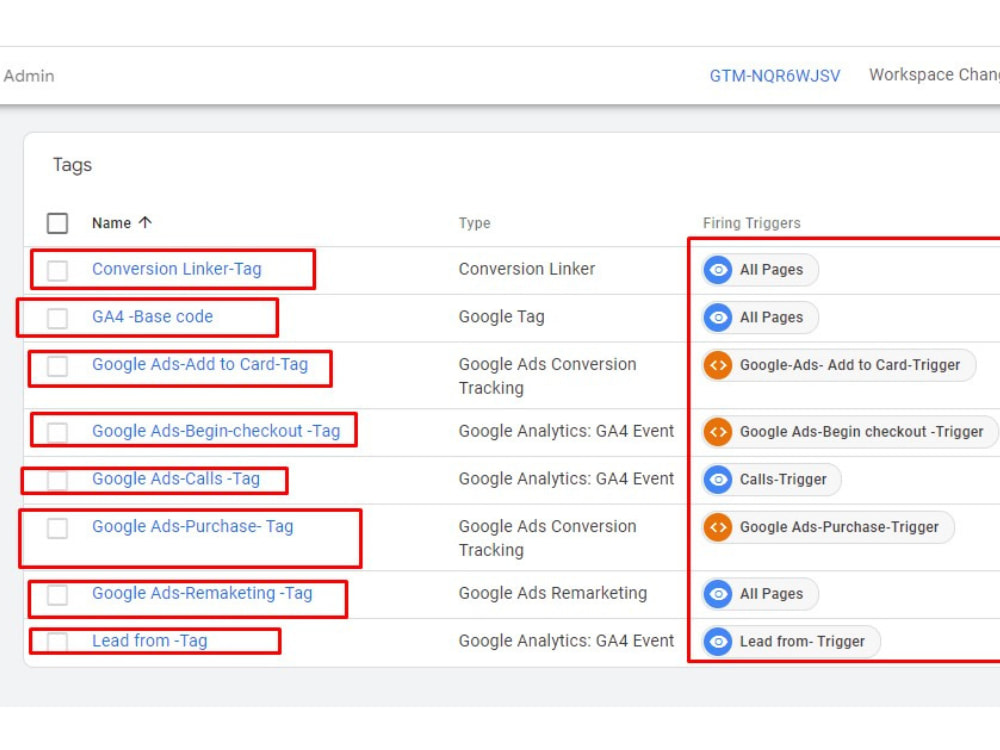Image resolution: width=1000 pixels, height=750 pixels.
Task: Open the Google Ads-Purchase-Trigger chip
Action: [x=828, y=527]
